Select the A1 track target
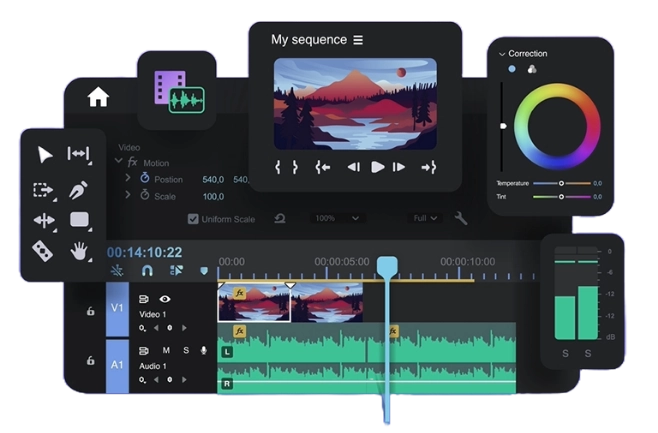 (117, 365)
